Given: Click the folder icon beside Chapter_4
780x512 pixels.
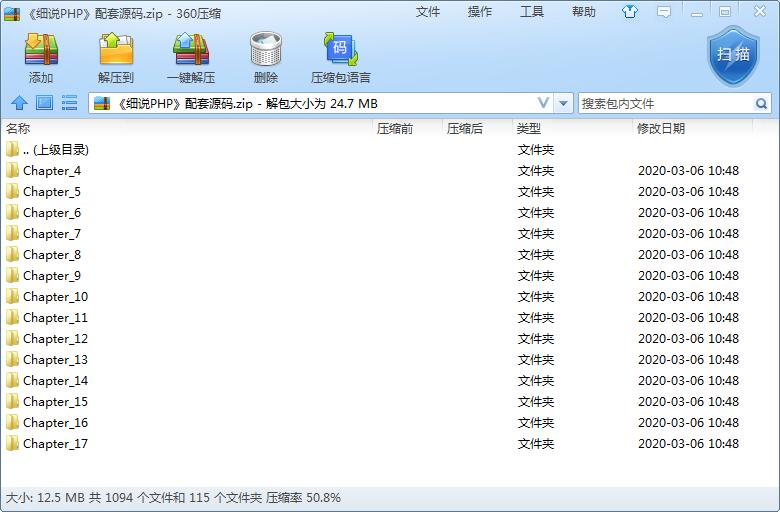Looking at the screenshot, I should click(12, 171).
